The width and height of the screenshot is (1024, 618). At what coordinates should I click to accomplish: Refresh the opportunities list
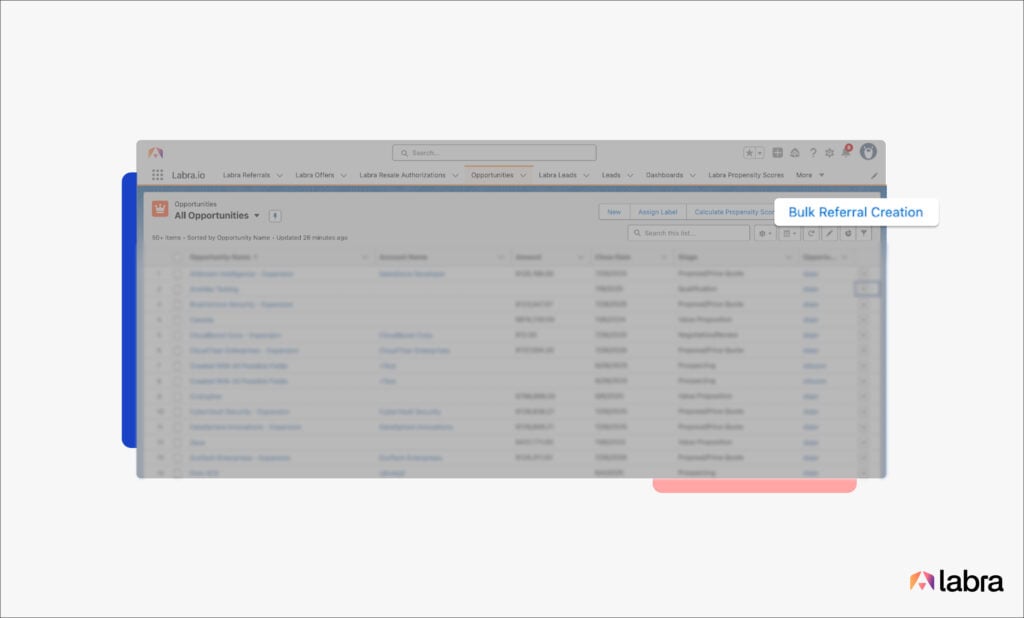click(811, 233)
